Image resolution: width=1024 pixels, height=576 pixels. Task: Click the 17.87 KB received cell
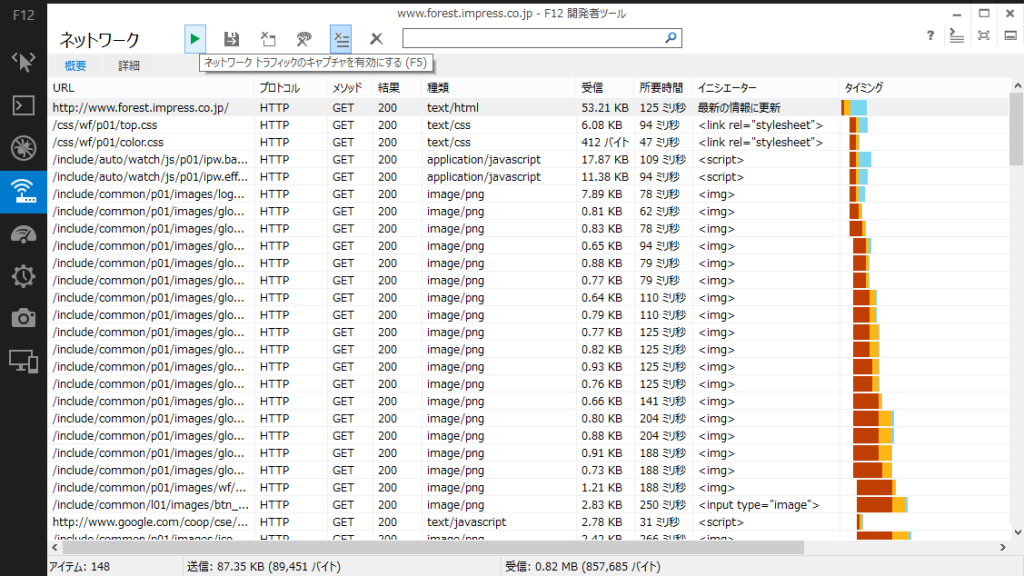click(x=605, y=159)
